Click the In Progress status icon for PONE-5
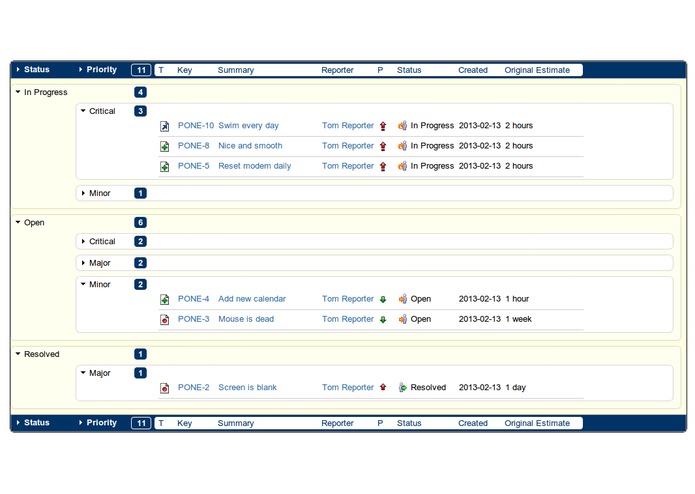 402,166
